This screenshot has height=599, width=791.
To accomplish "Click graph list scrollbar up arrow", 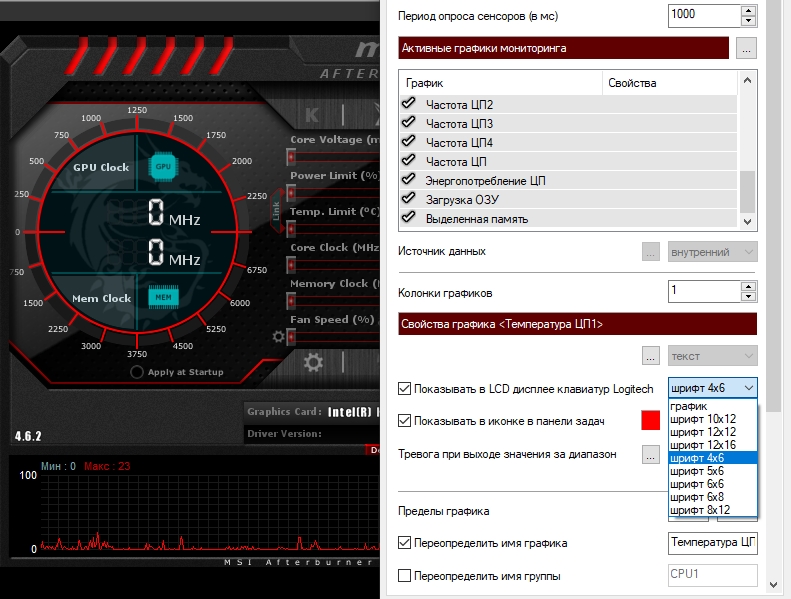I will 748,81.
